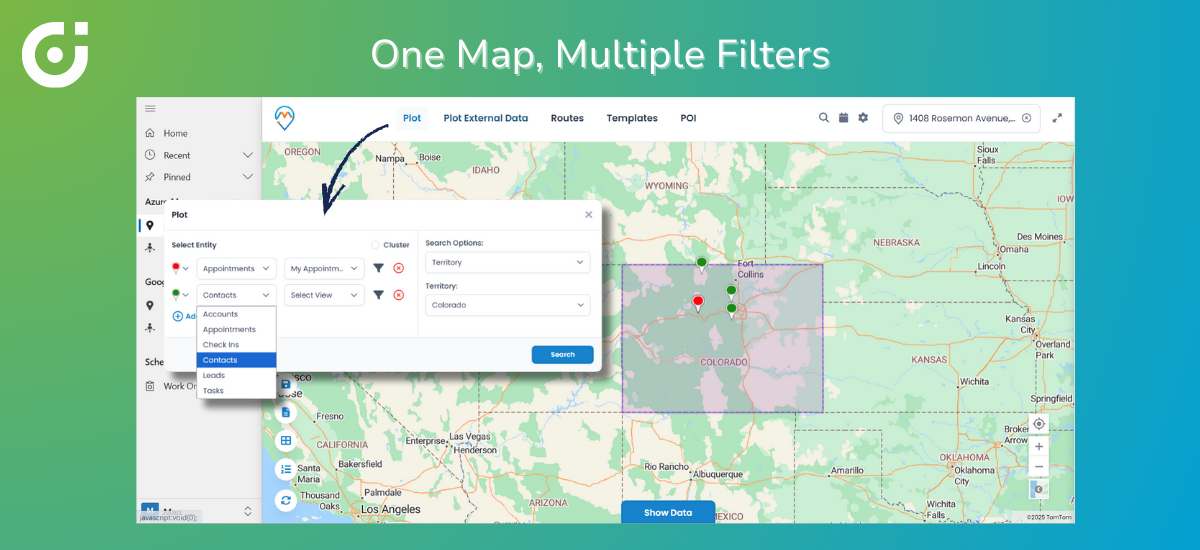Choose Leads from the entity list
This screenshot has width=1200, height=550.
pos(237,375)
